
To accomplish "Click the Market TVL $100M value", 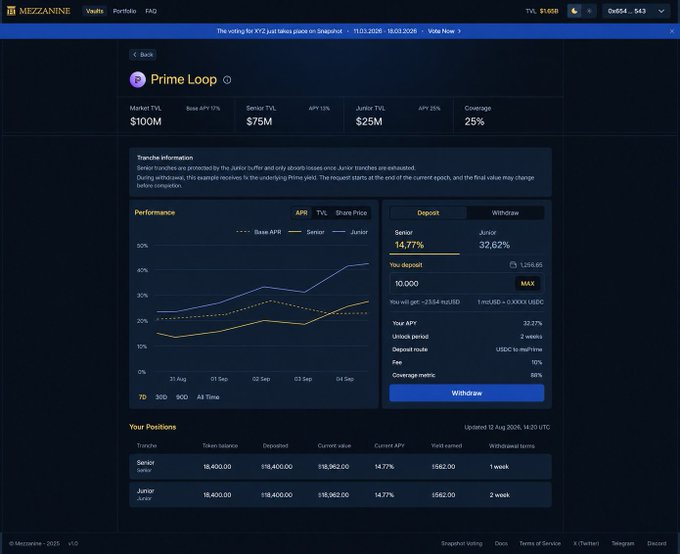I will pos(146,122).
